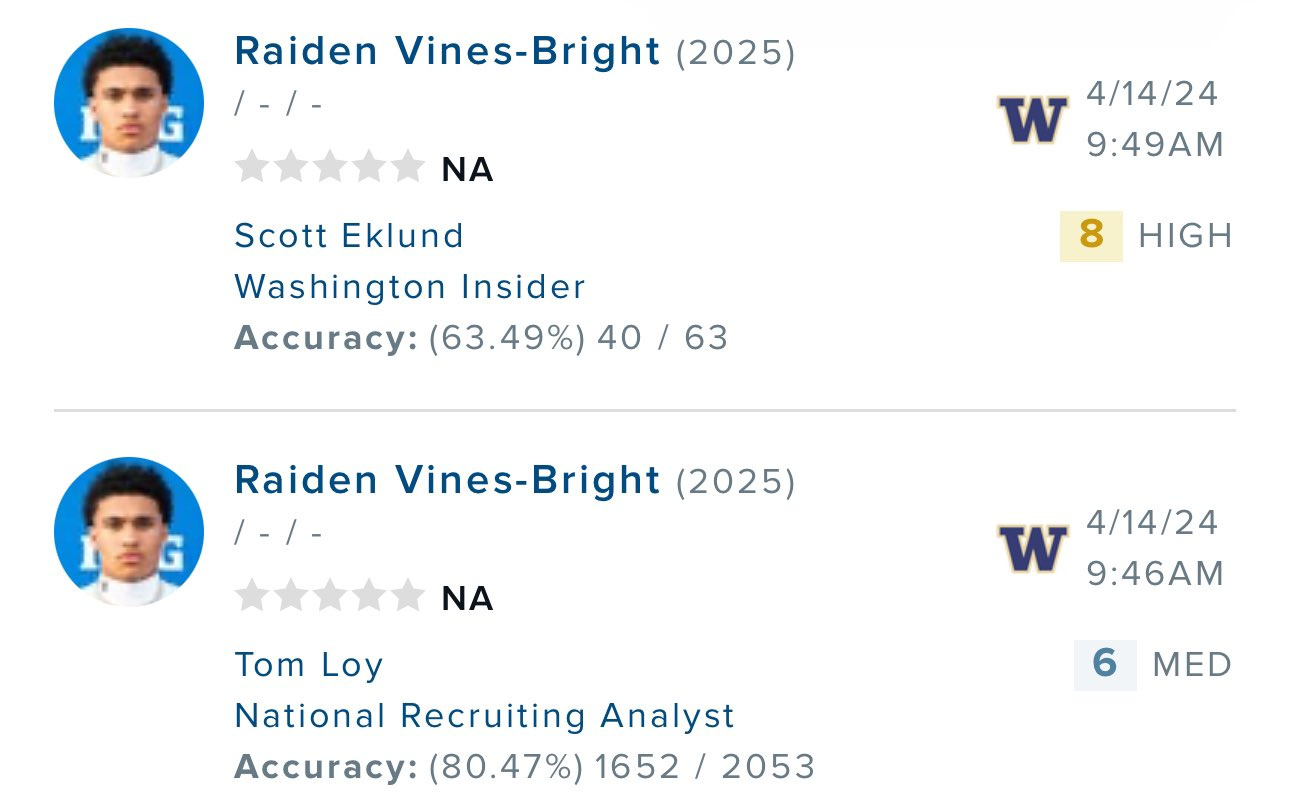This screenshot has height=811, width=1290.
Task: Click the blue confidence 6 badge
Action: [x=1105, y=664]
